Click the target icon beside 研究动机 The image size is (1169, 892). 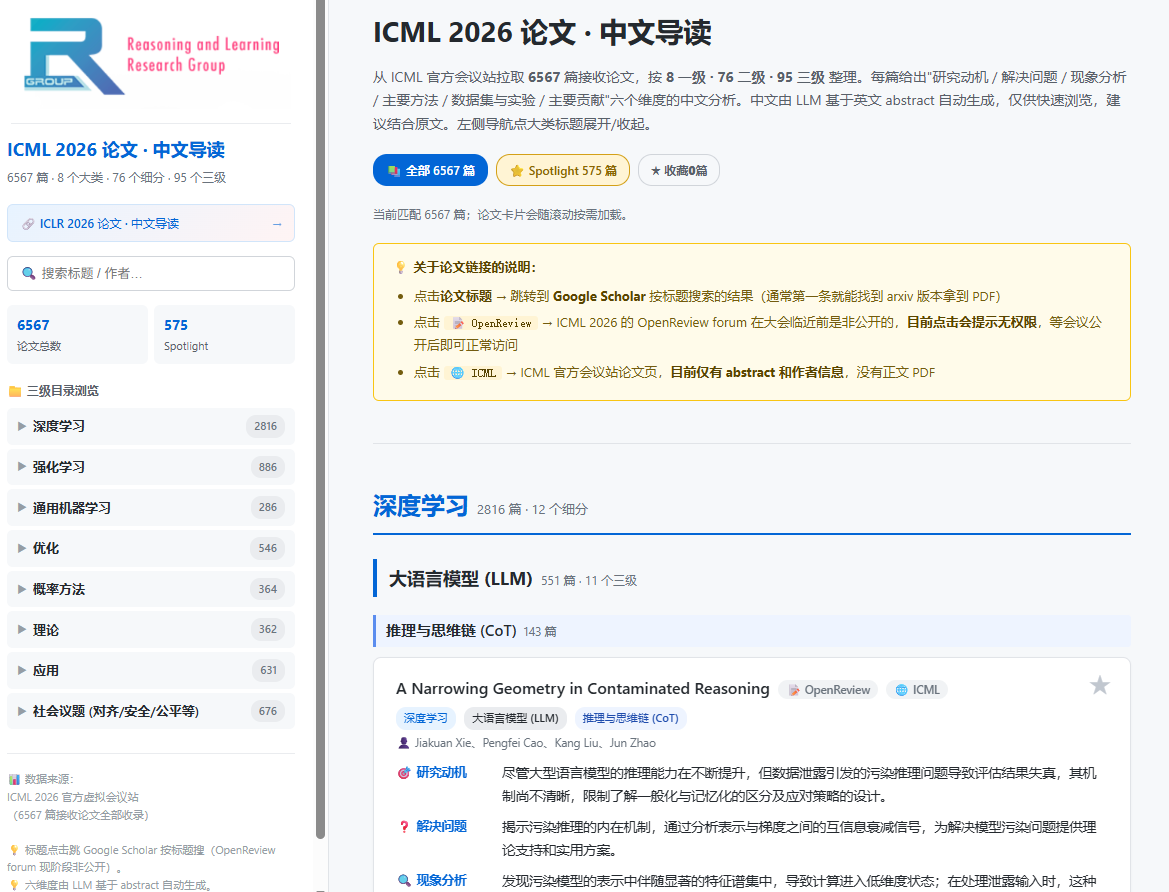pos(403,773)
